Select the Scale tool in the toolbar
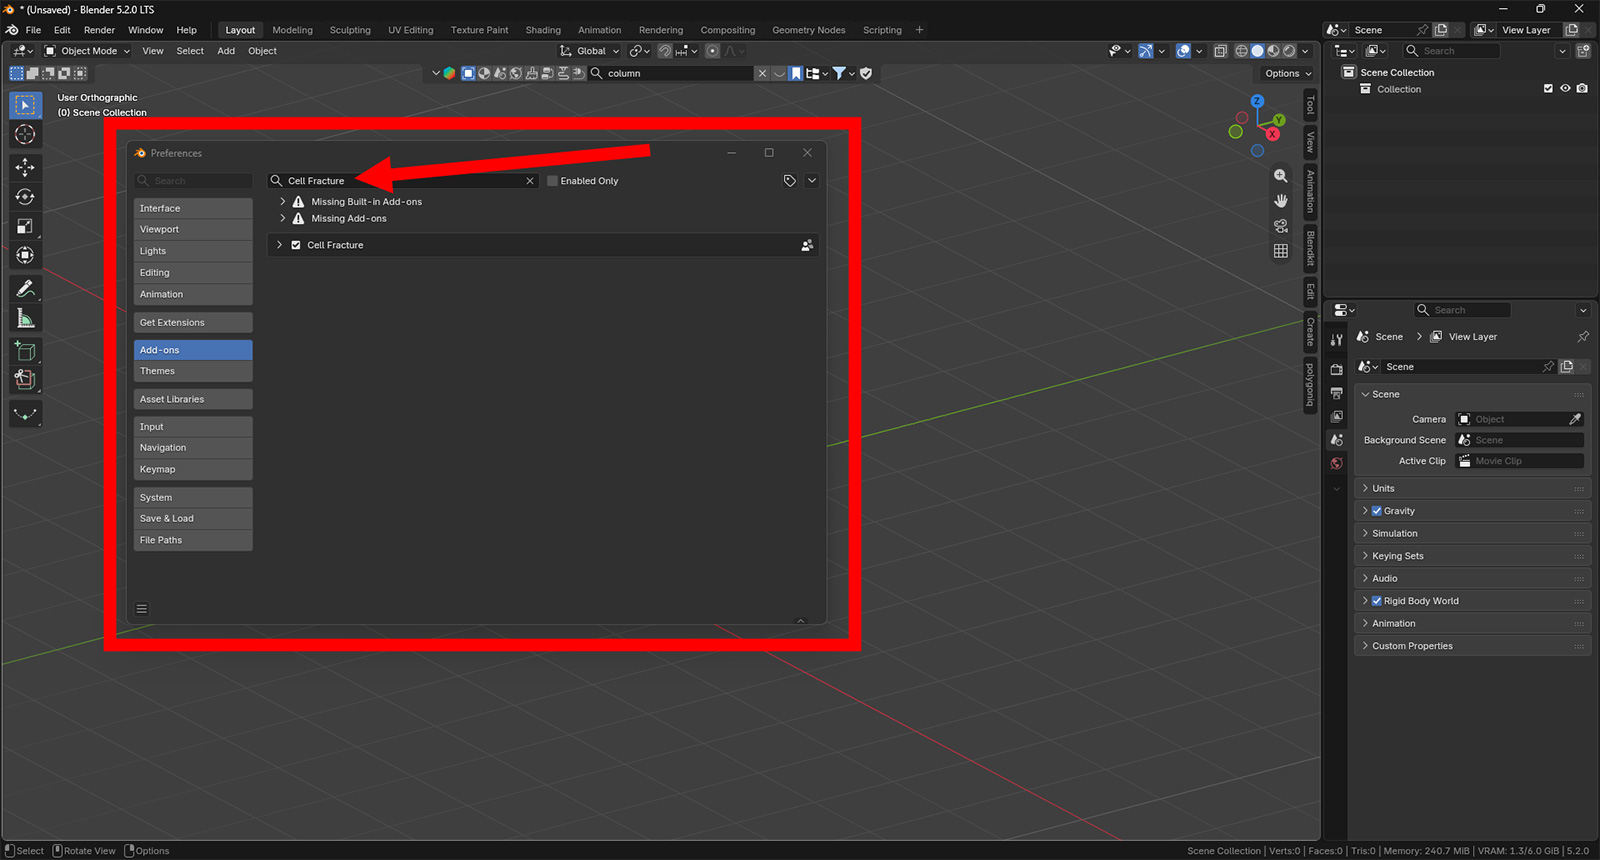Viewport: 1600px width, 860px height. click(x=25, y=226)
